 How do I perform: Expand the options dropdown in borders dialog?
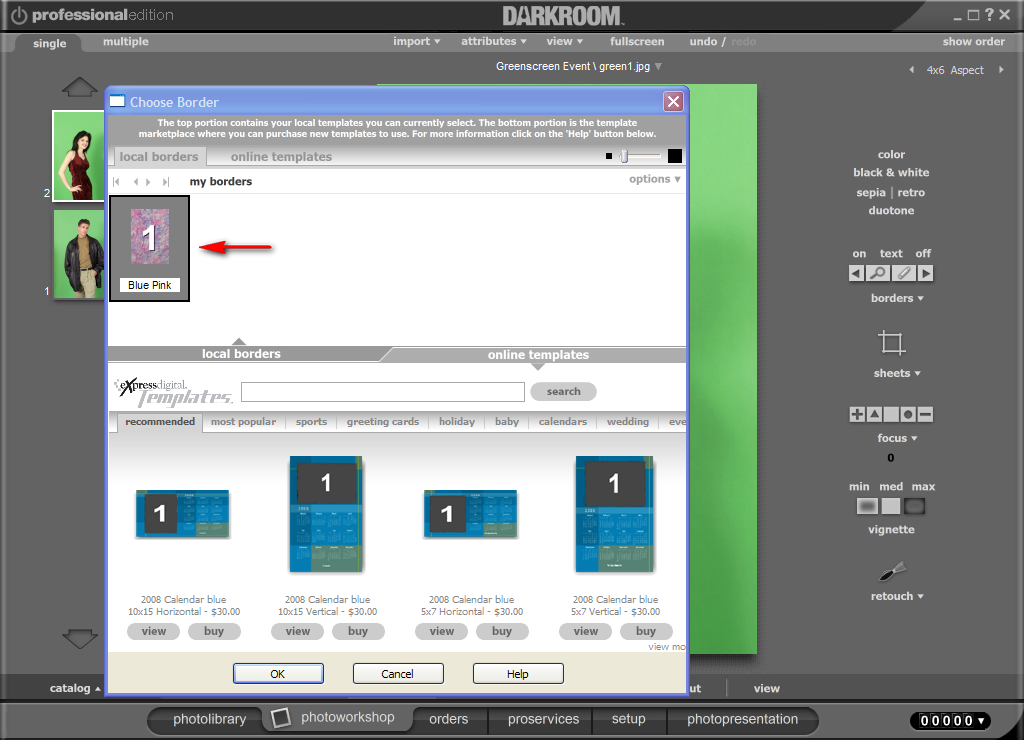655,179
